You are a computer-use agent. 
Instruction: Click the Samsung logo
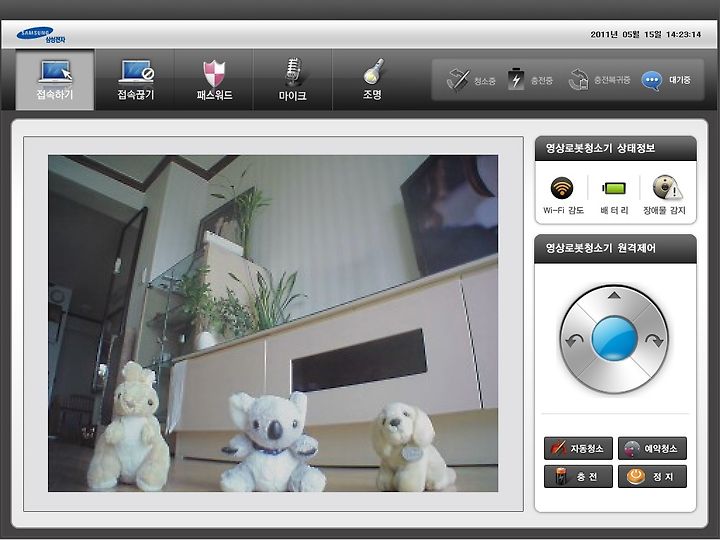(41, 35)
